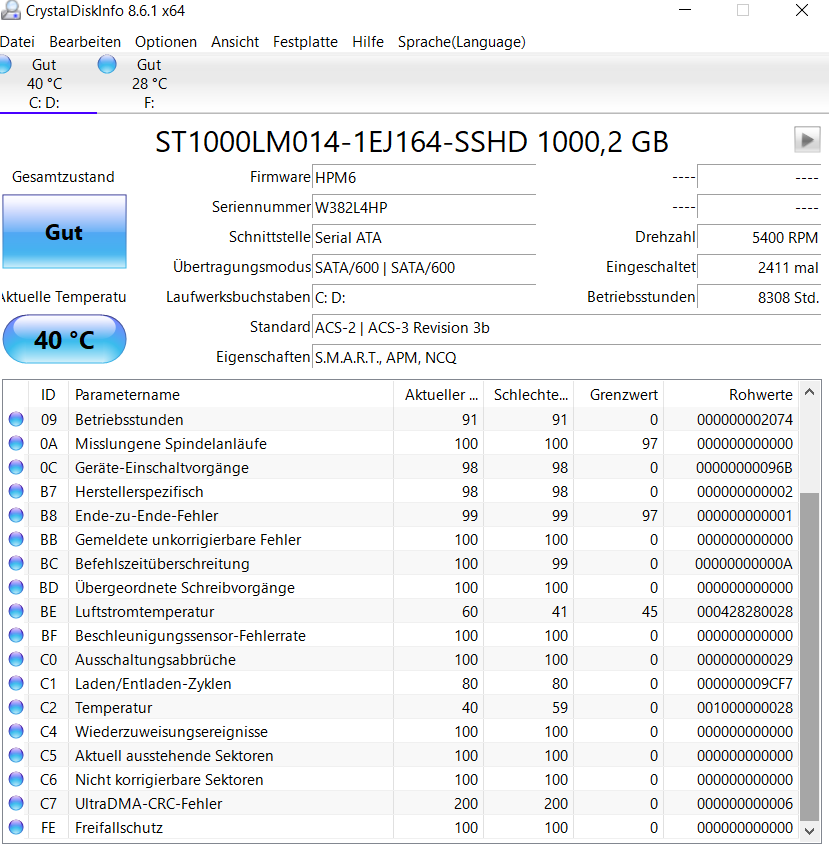The image size is (829, 851).
Task: Click status orb for Herstellerspezifisch row
Action: pos(16,491)
